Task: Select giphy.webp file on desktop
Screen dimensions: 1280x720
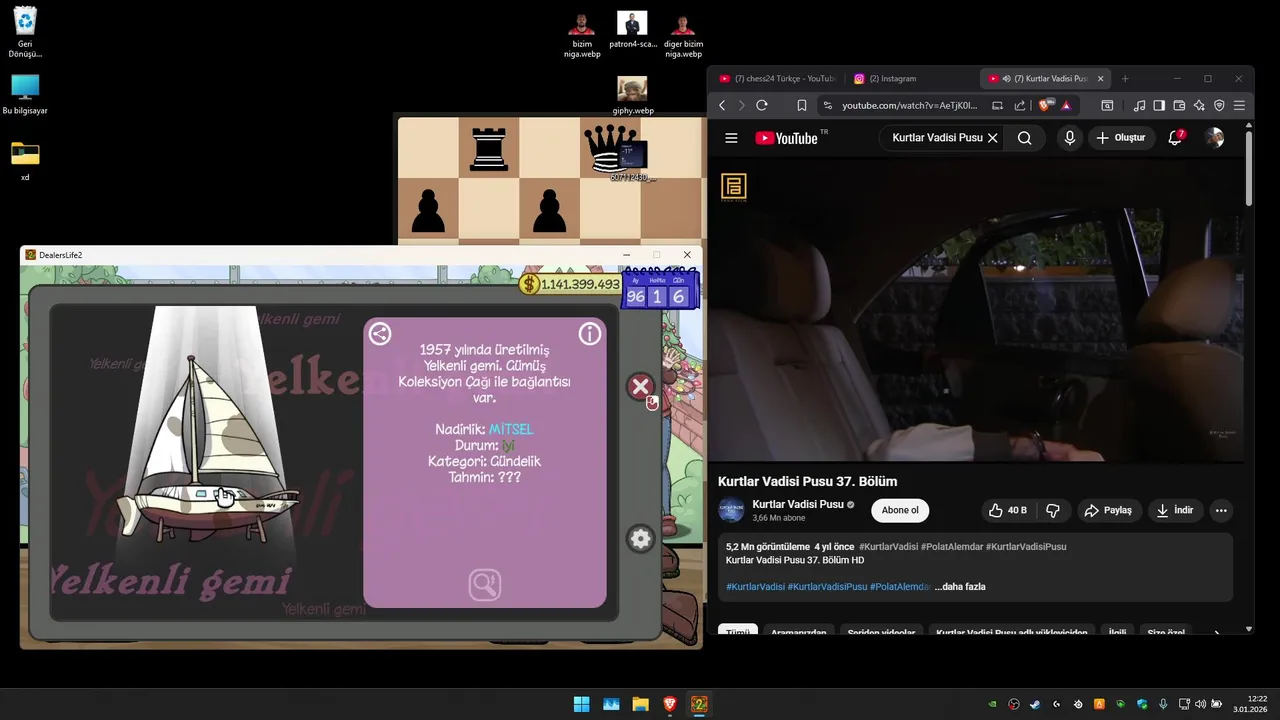Action: [632, 96]
